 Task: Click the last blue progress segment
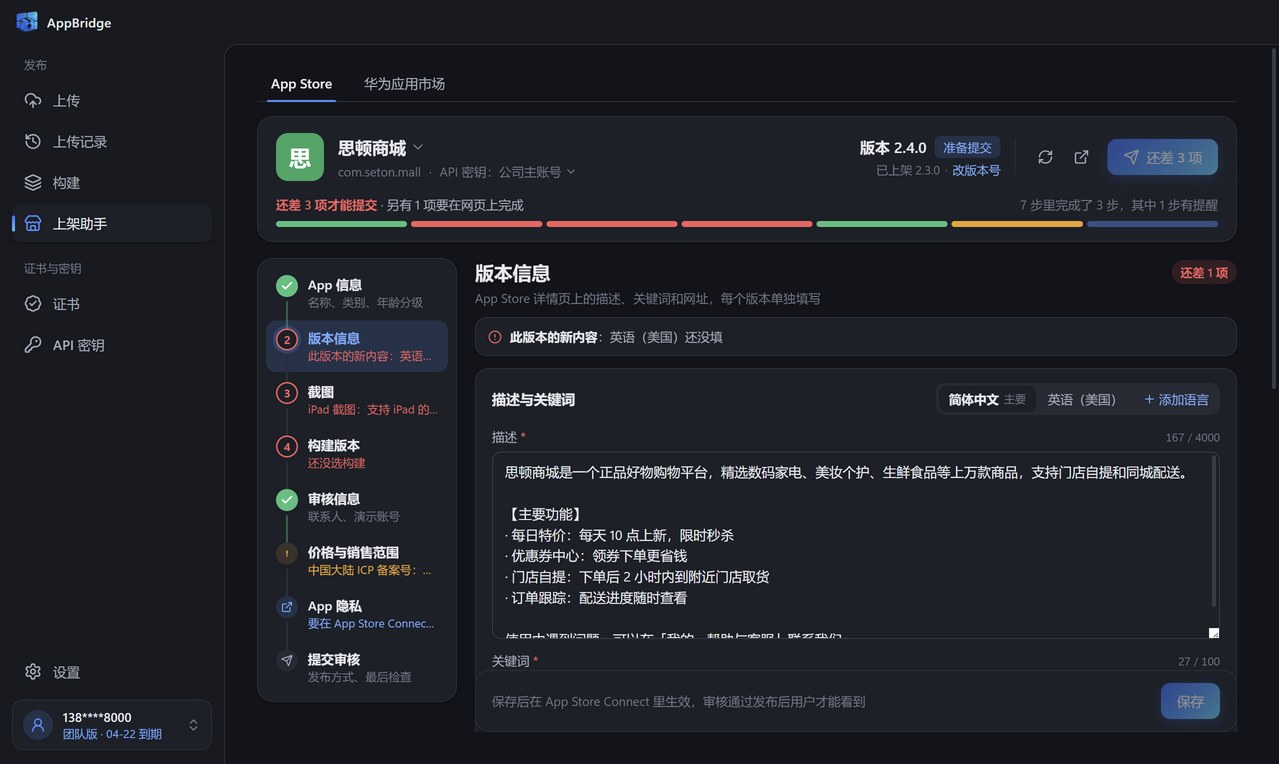1152,224
